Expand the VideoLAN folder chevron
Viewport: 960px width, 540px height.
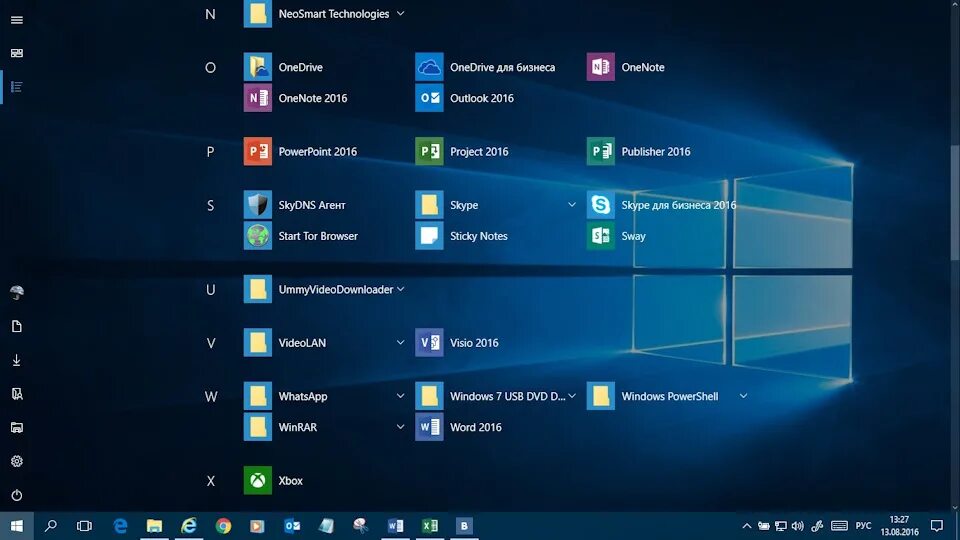[400, 342]
